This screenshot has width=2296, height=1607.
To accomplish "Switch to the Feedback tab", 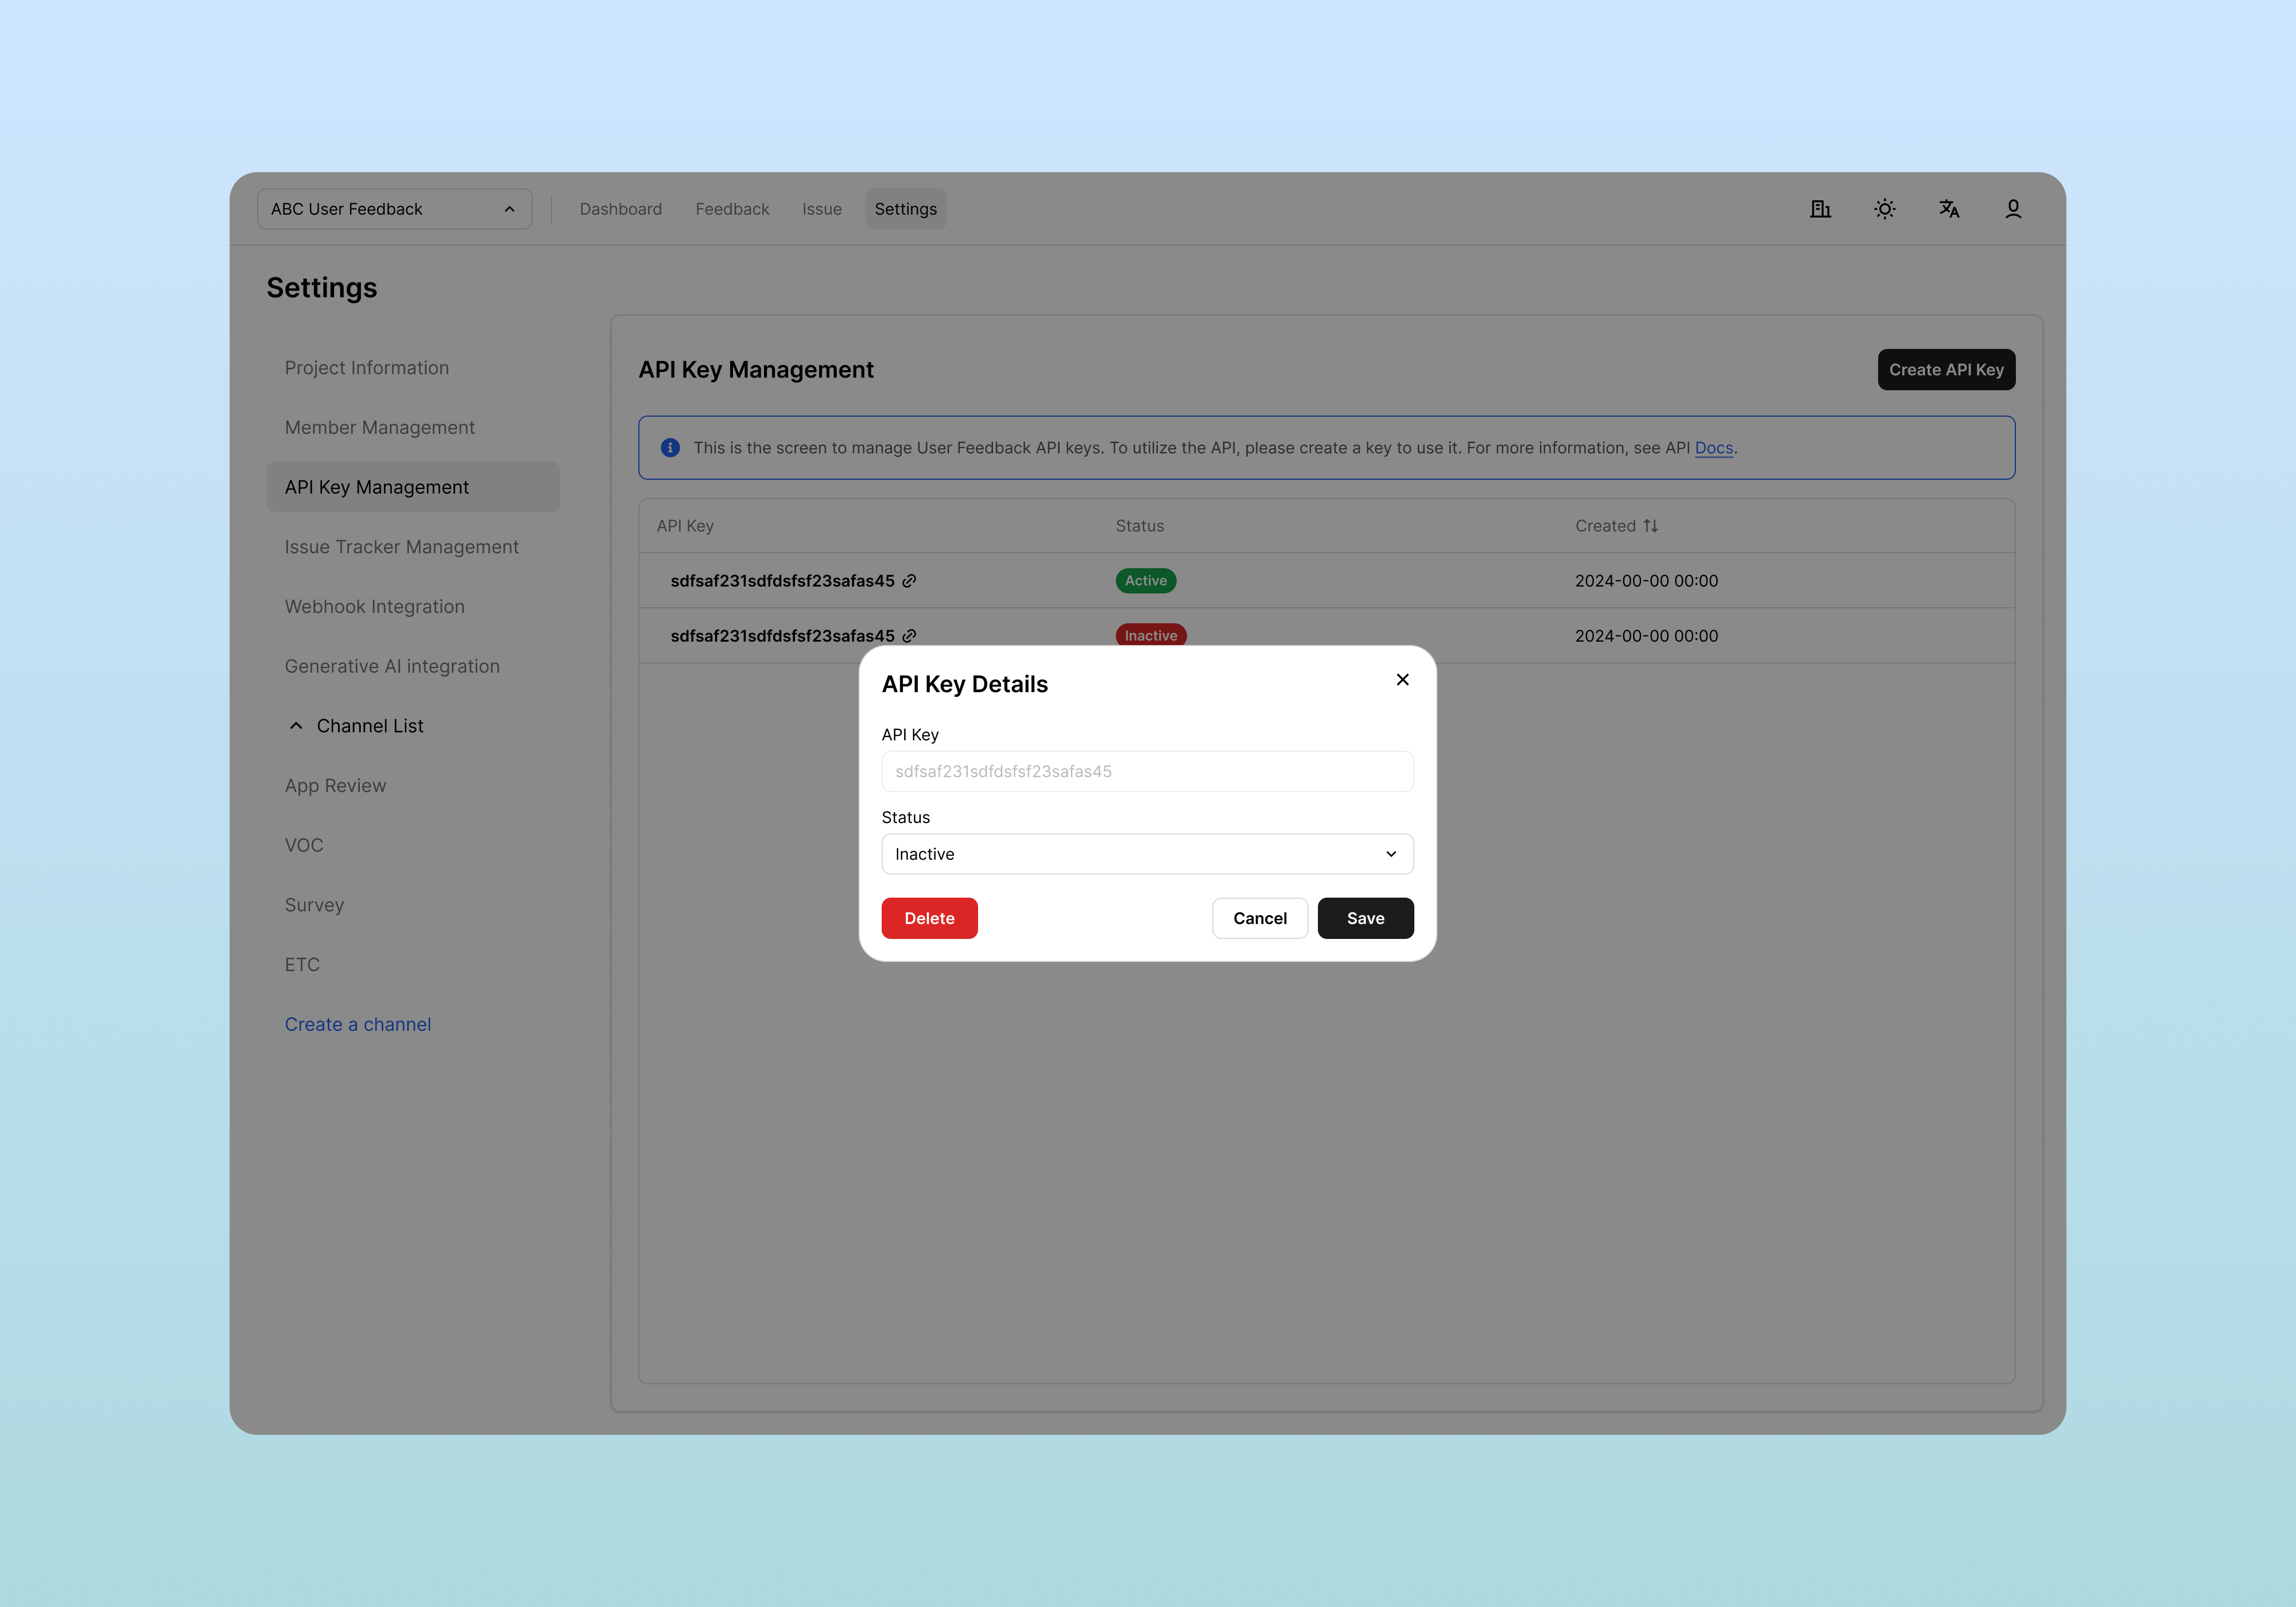I will [x=732, y=209].
